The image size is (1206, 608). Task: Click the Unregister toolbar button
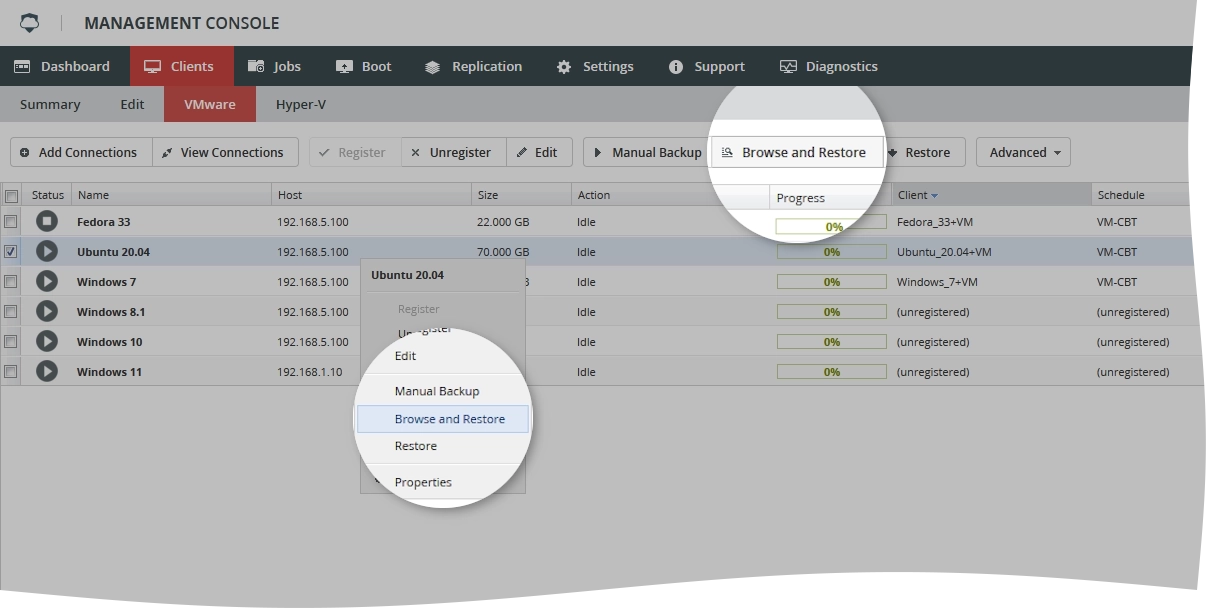coord(453,152)
